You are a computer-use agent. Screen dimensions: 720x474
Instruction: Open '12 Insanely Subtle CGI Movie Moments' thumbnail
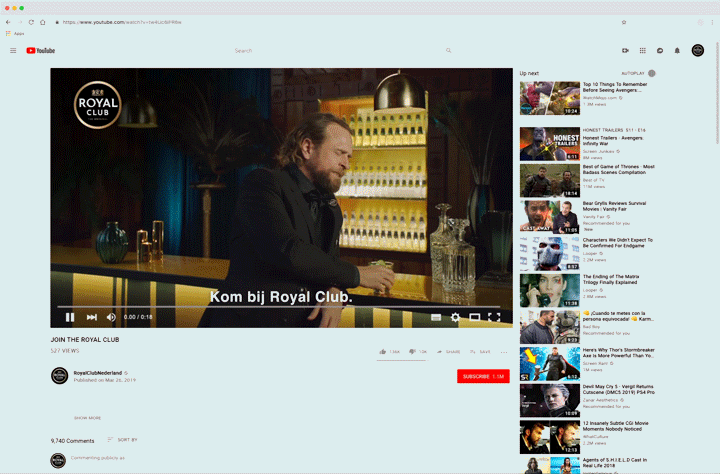550,437
